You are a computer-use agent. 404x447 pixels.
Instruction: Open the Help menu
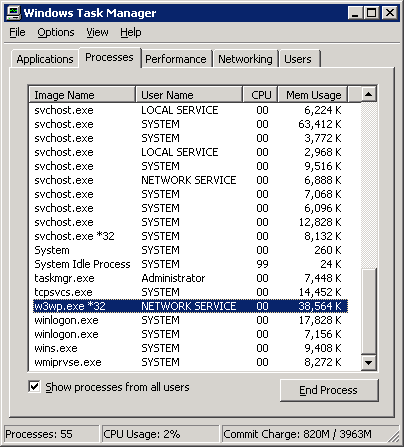pos(131,32)
